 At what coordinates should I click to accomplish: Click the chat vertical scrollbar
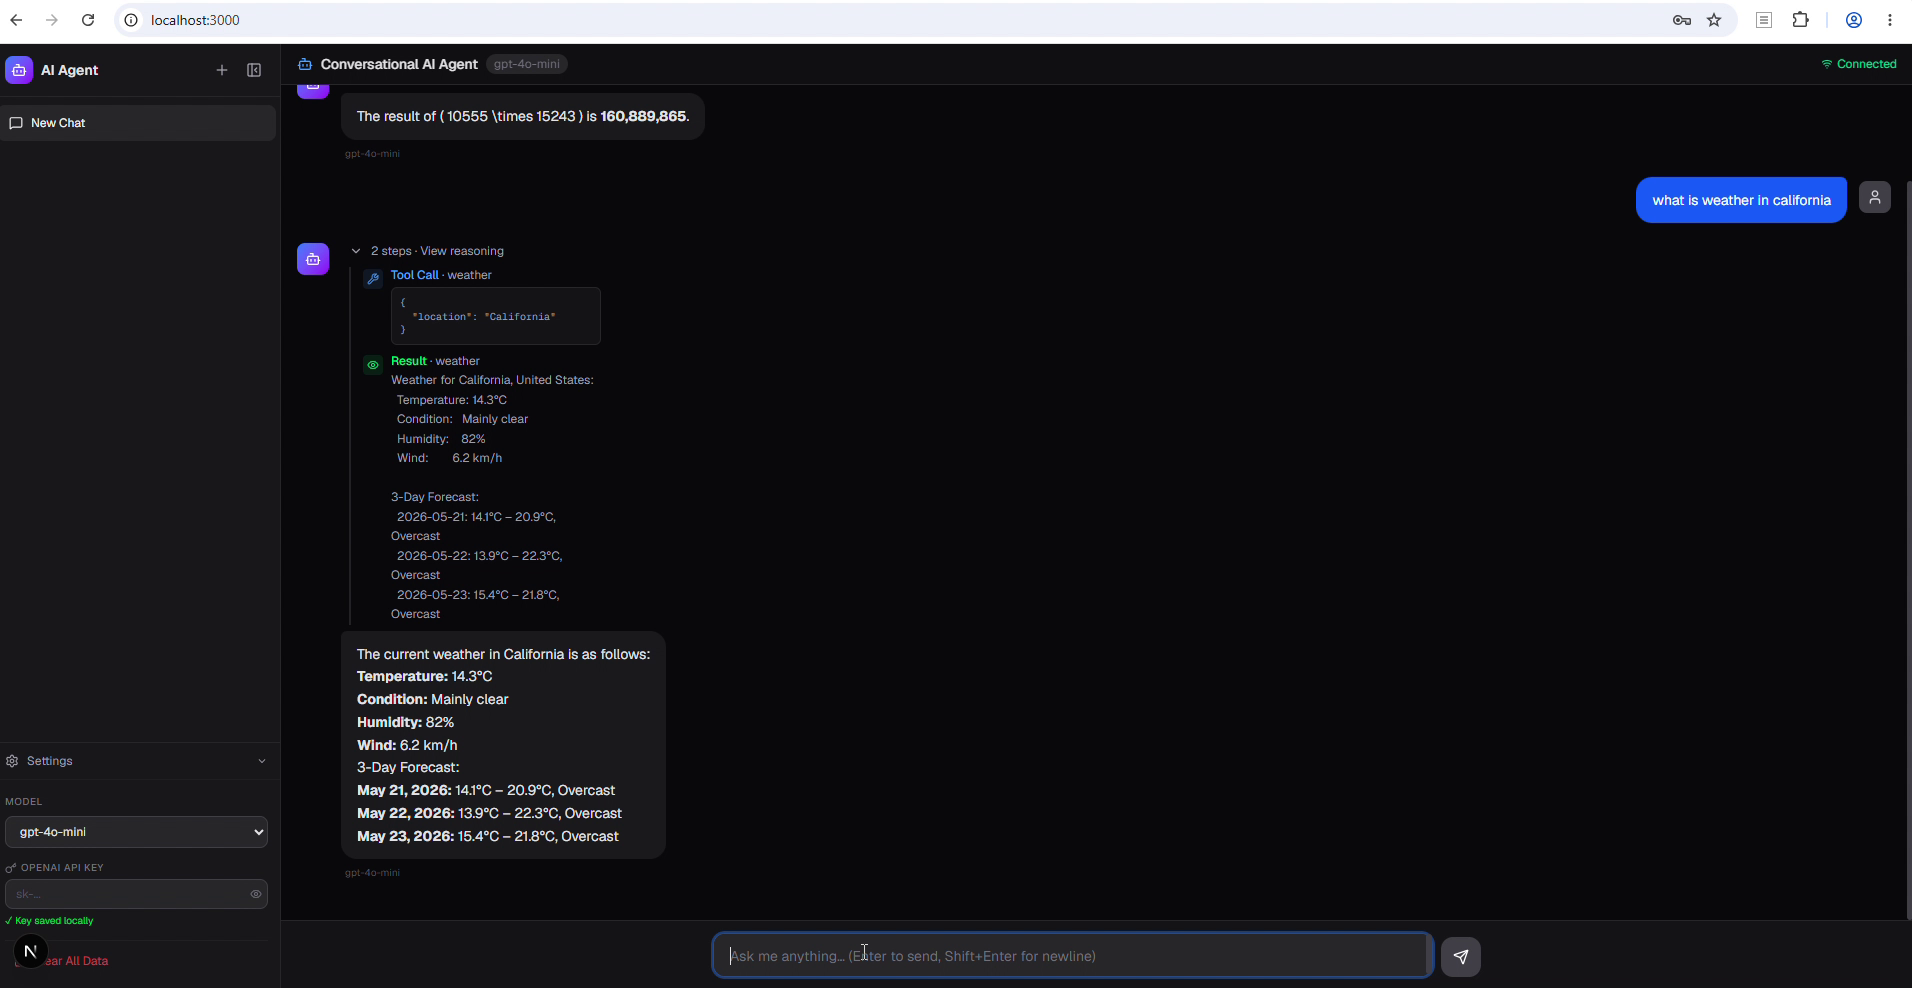pyautogui.click(x=1908, y=550)
